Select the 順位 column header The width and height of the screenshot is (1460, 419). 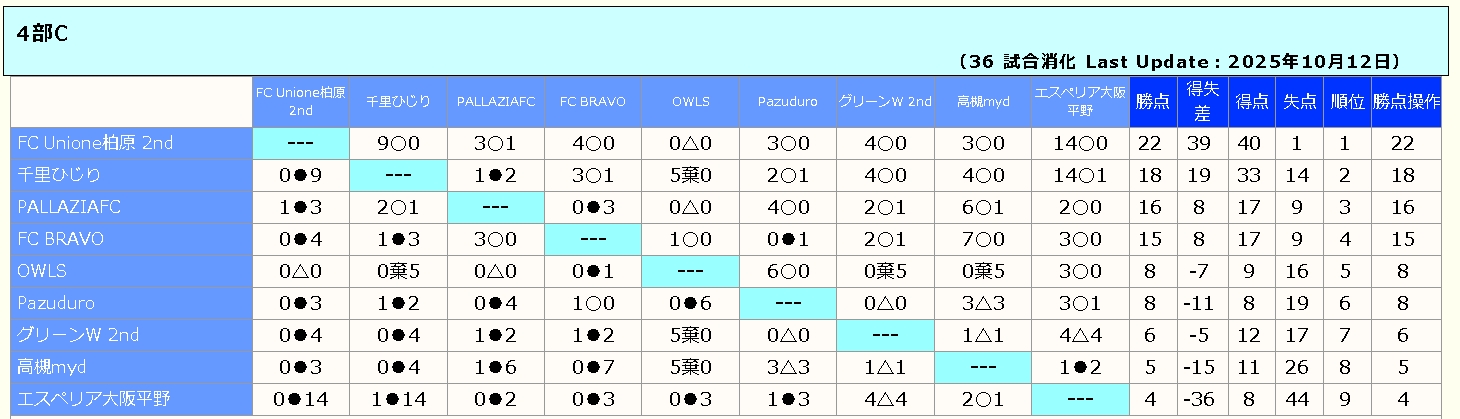(x=1347, y=101)
